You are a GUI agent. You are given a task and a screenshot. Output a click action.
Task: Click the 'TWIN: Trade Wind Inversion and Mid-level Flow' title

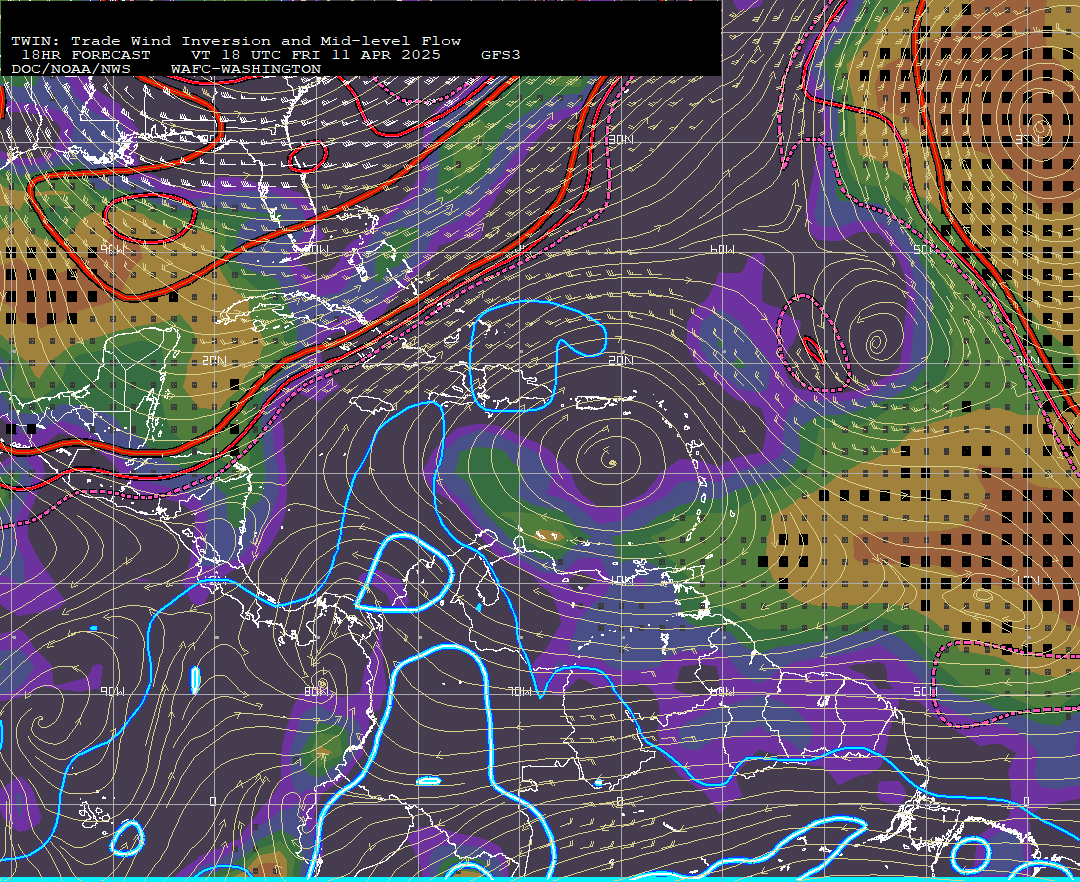(x=236, y=41)
